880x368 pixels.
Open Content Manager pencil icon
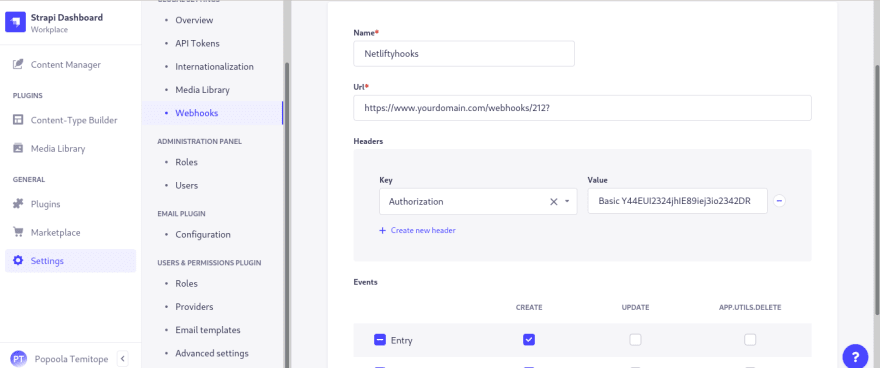tap(18, 65)
